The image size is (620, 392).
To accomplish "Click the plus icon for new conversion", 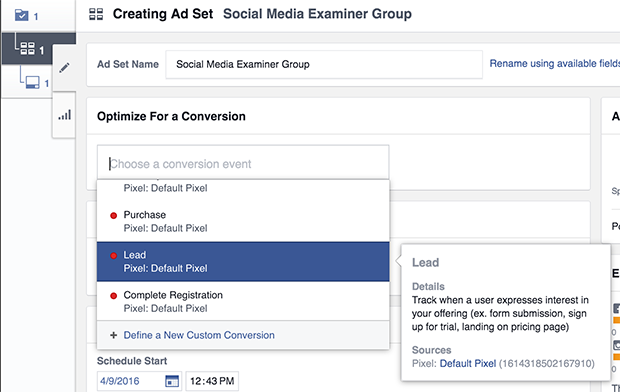I will [x=113, y=335].
